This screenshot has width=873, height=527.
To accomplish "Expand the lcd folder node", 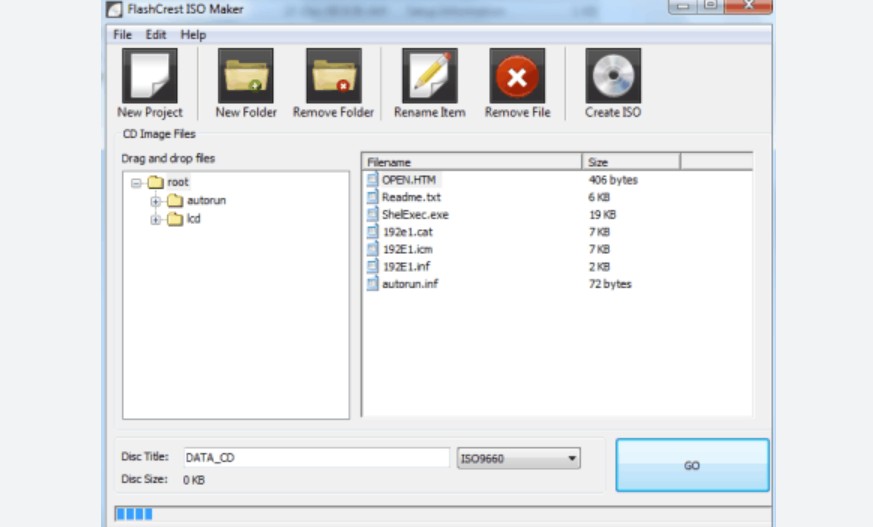I will tap(155, 219).
